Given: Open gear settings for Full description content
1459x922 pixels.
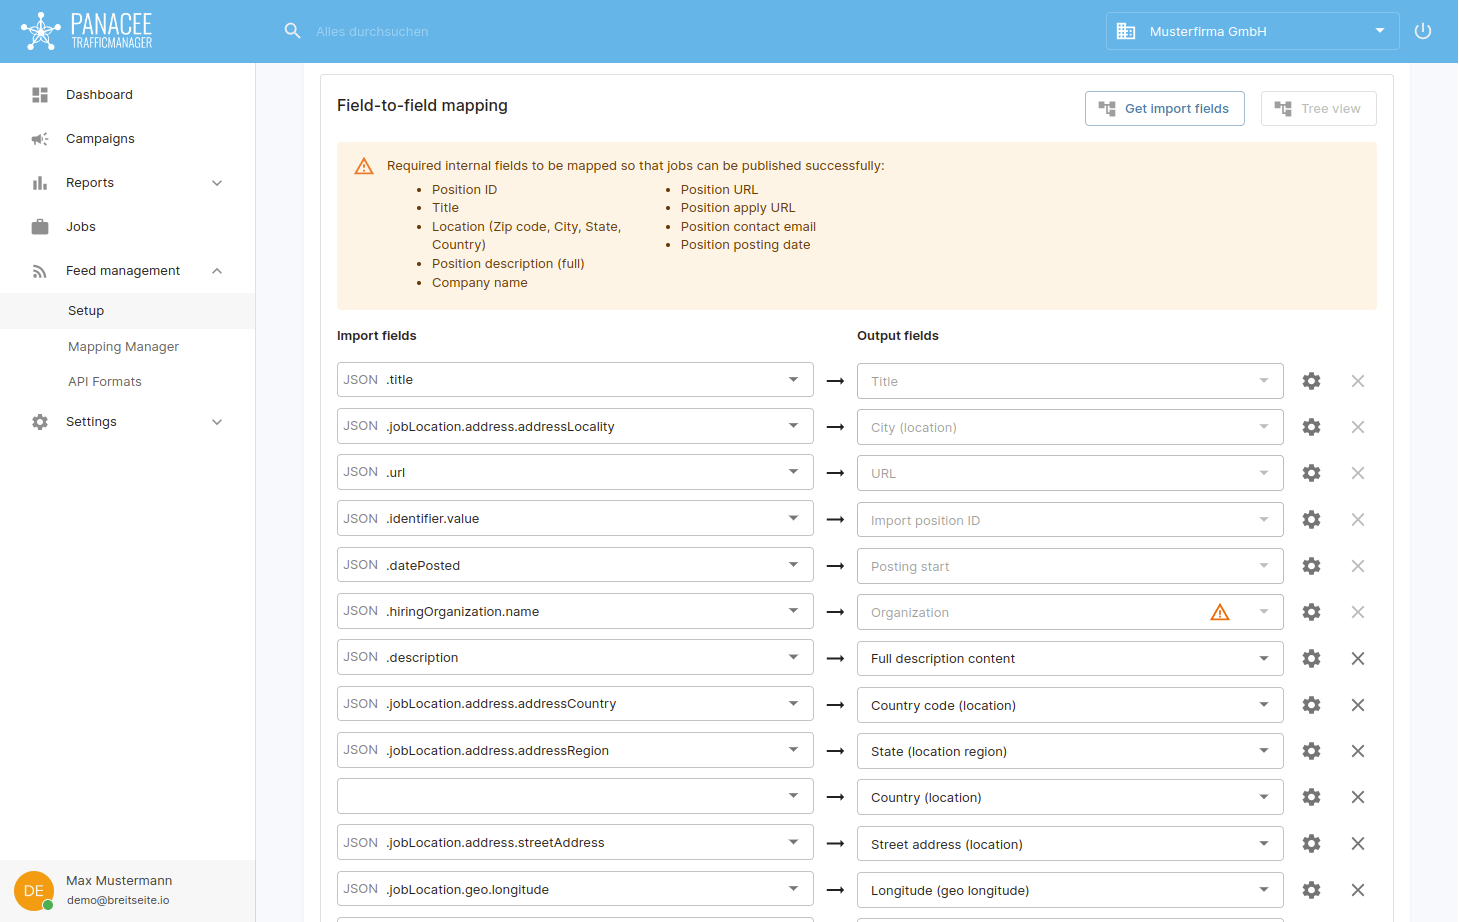Looking at the screenshot, I should point(1311,658).
